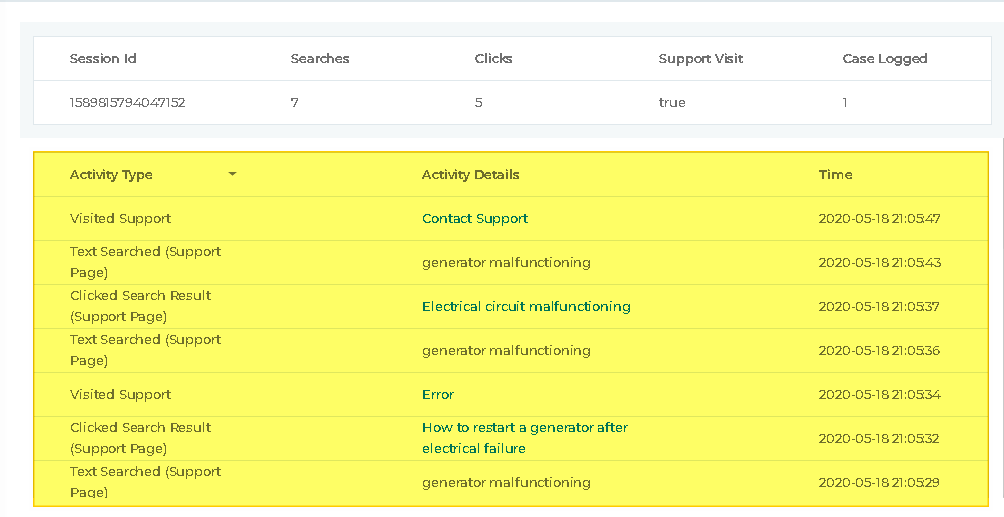Select the Clicks column header
This screenshot has height=517, width=1004.
pos(493,58)
